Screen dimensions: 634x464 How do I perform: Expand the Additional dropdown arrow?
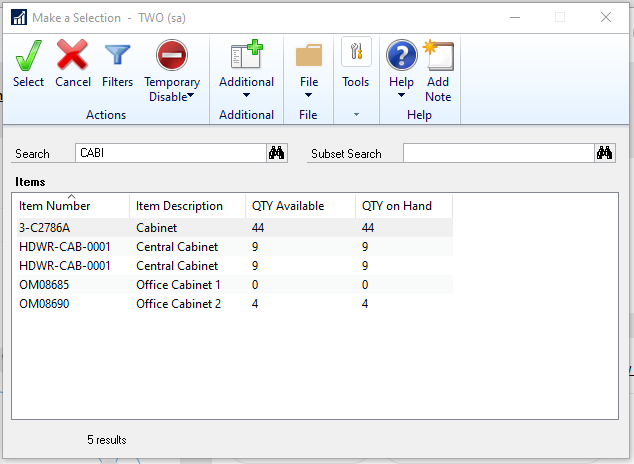pyautogui.click(x=246, y=95)
